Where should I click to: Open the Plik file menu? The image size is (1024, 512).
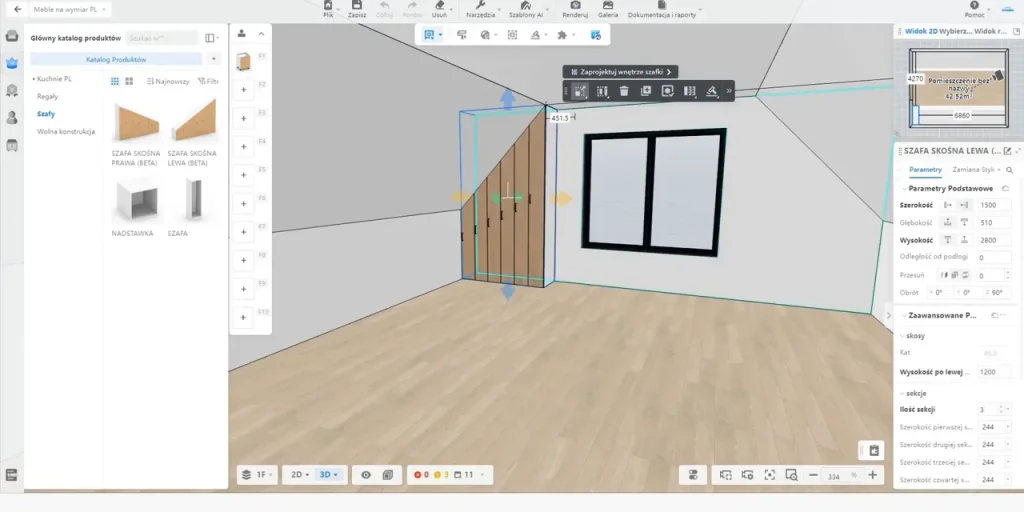point(328,9)
